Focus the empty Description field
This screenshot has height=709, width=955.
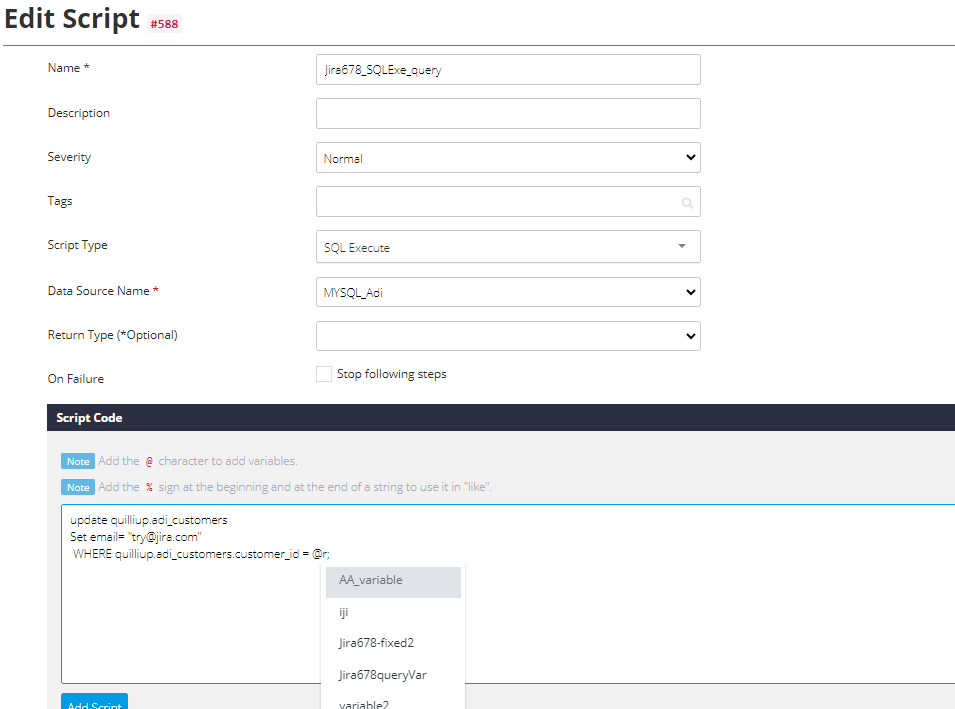pyautogui.click(x=508, y=113)
